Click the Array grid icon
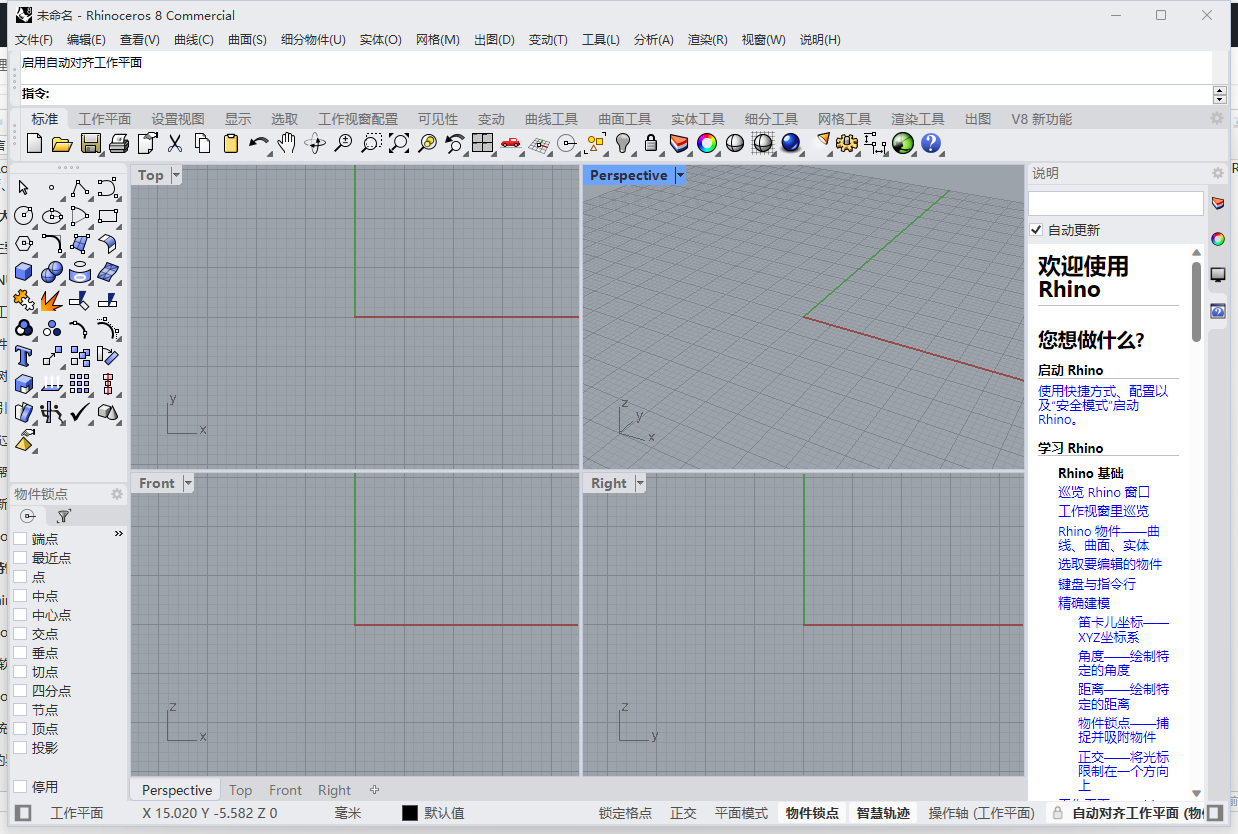This screenshot has width=1238, height=834. (80, 384)
